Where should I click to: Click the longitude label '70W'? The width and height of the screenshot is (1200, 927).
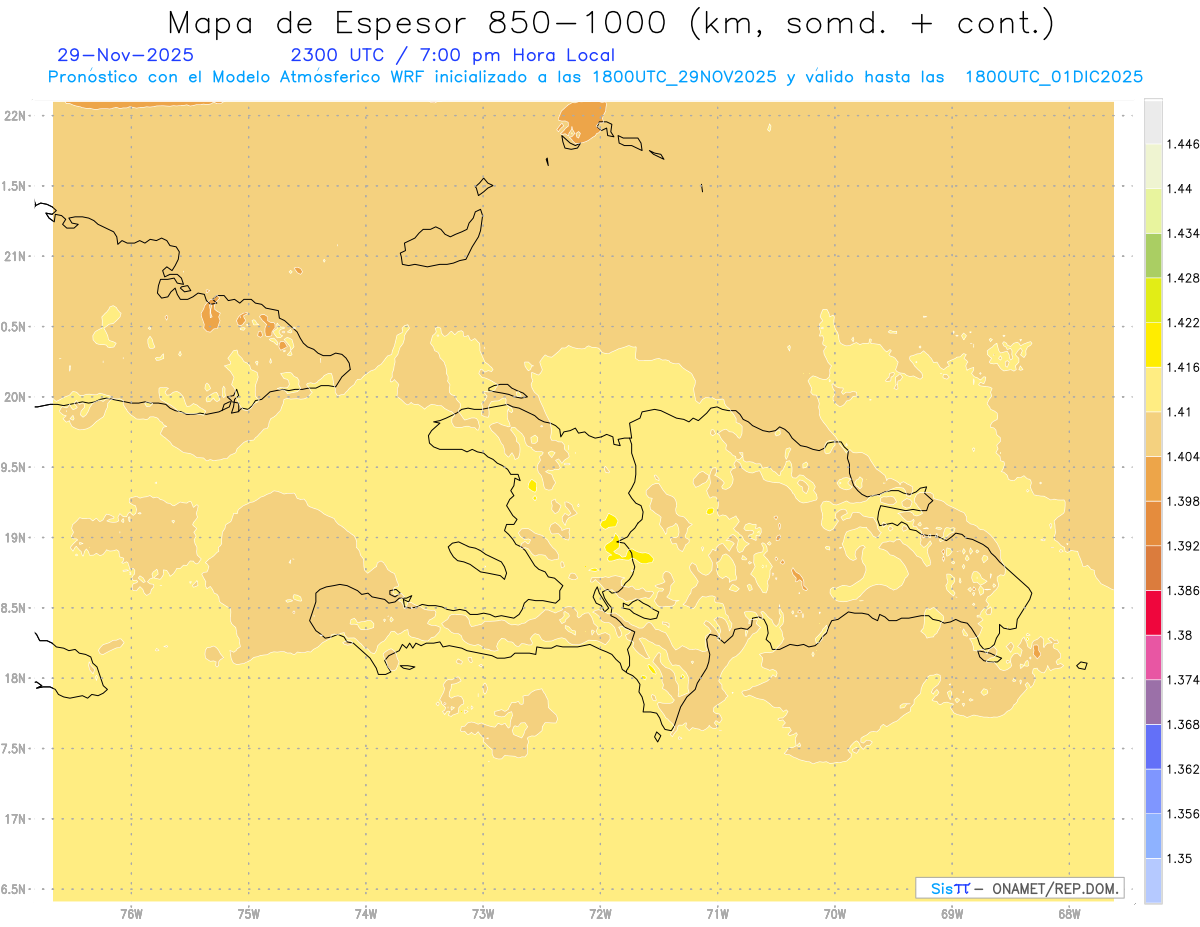coord(835,914)
